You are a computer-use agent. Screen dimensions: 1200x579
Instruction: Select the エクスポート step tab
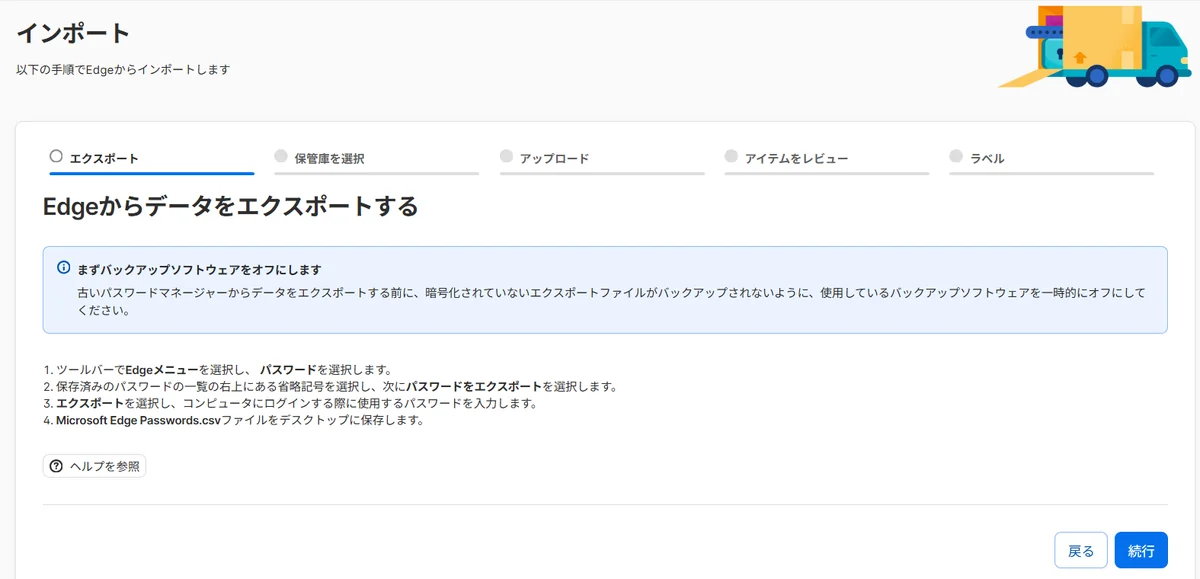pyautogui.click(x=151, y=160)
